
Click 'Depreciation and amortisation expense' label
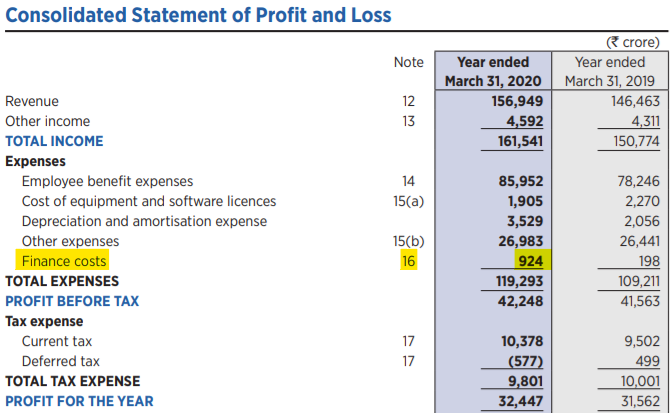(x=144, y=221)
